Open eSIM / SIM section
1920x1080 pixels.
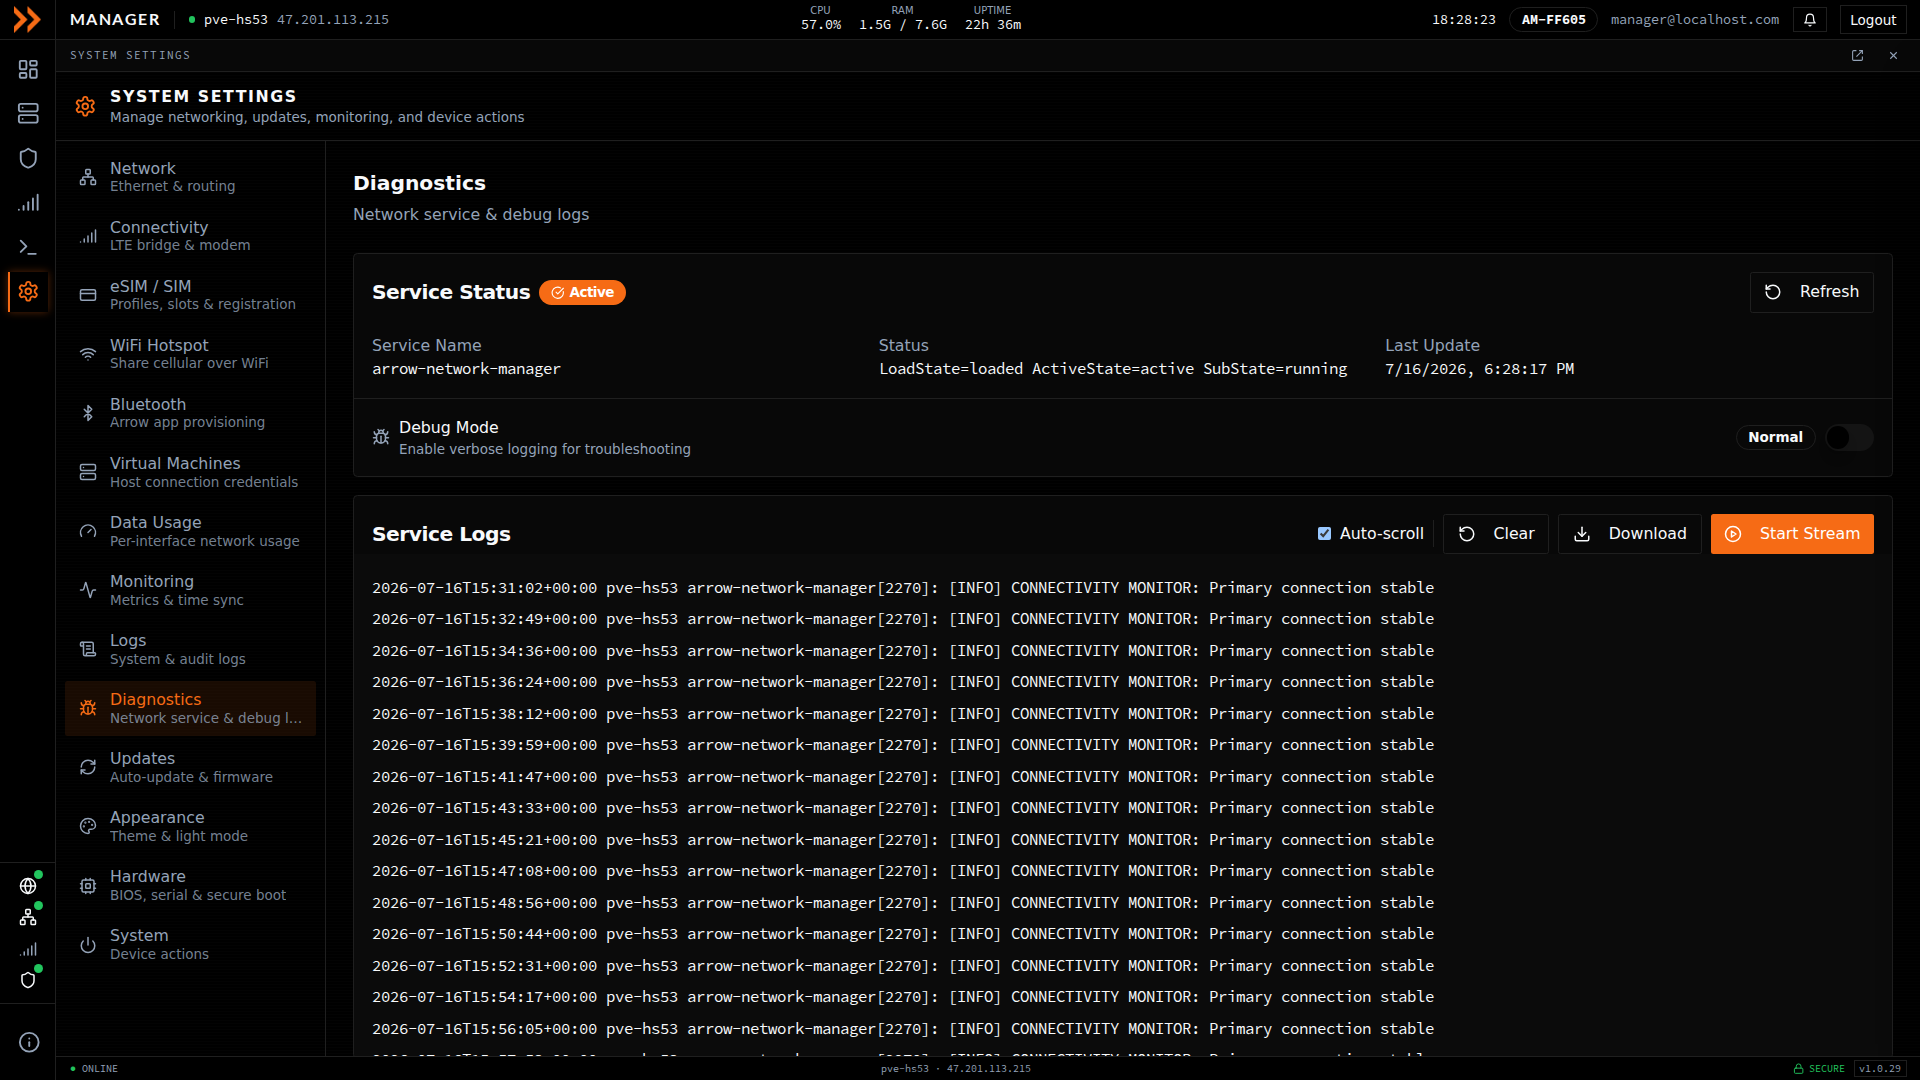[x=190, y=295]
